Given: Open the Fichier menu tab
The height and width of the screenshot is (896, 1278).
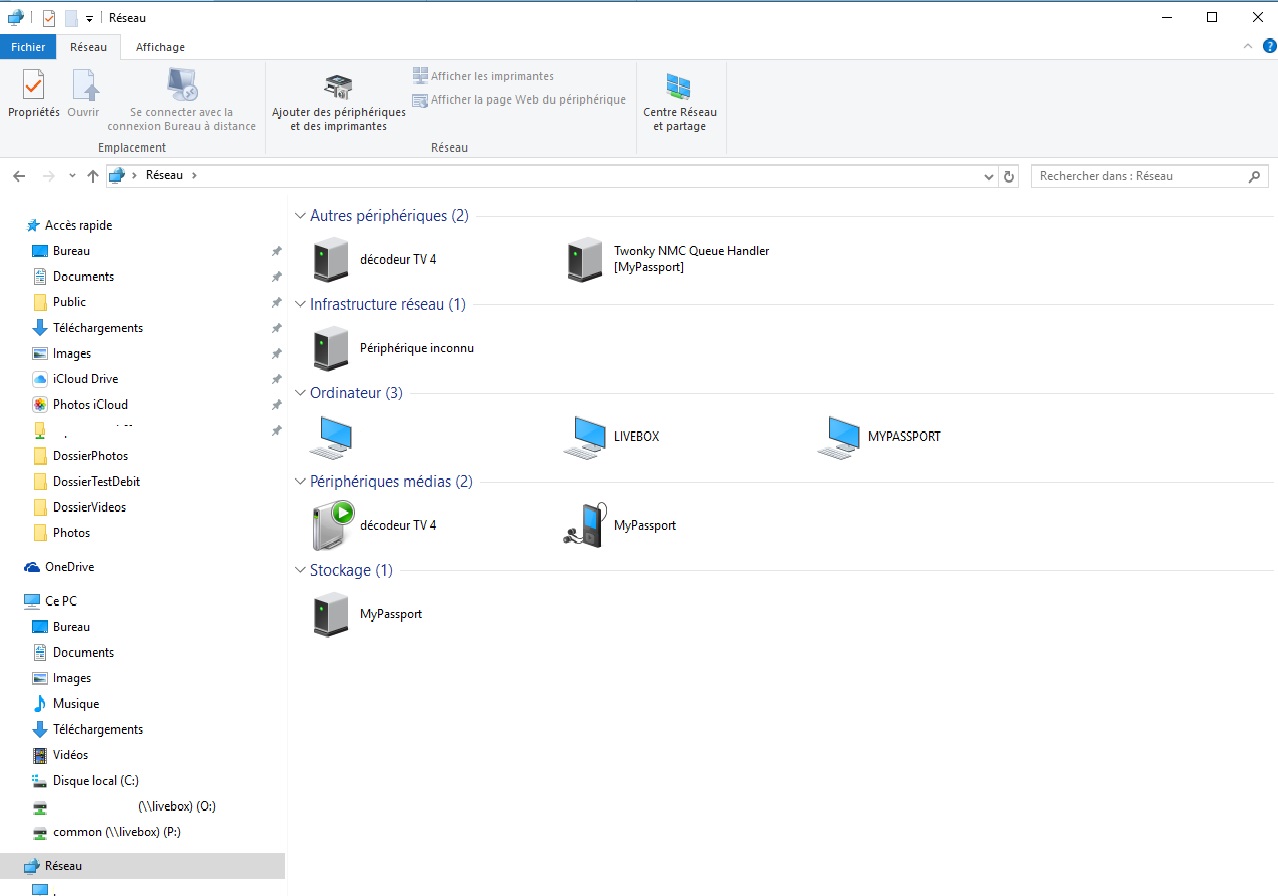Looking at the screenshot, I should coord(28,47).
